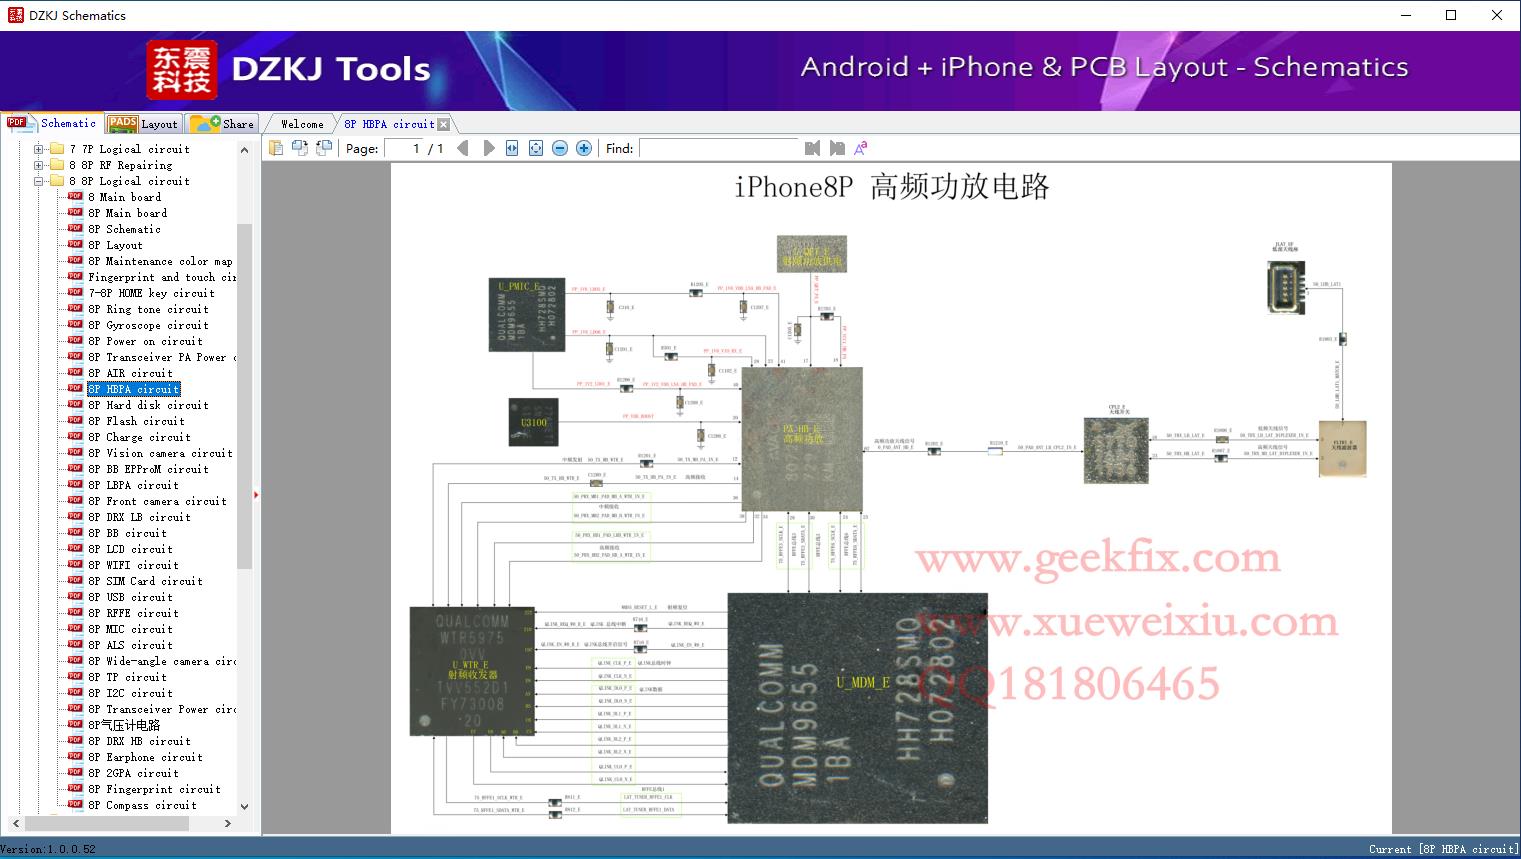Switch to the PADS Layout tab
1521x859 pixels.
point(143,123)
